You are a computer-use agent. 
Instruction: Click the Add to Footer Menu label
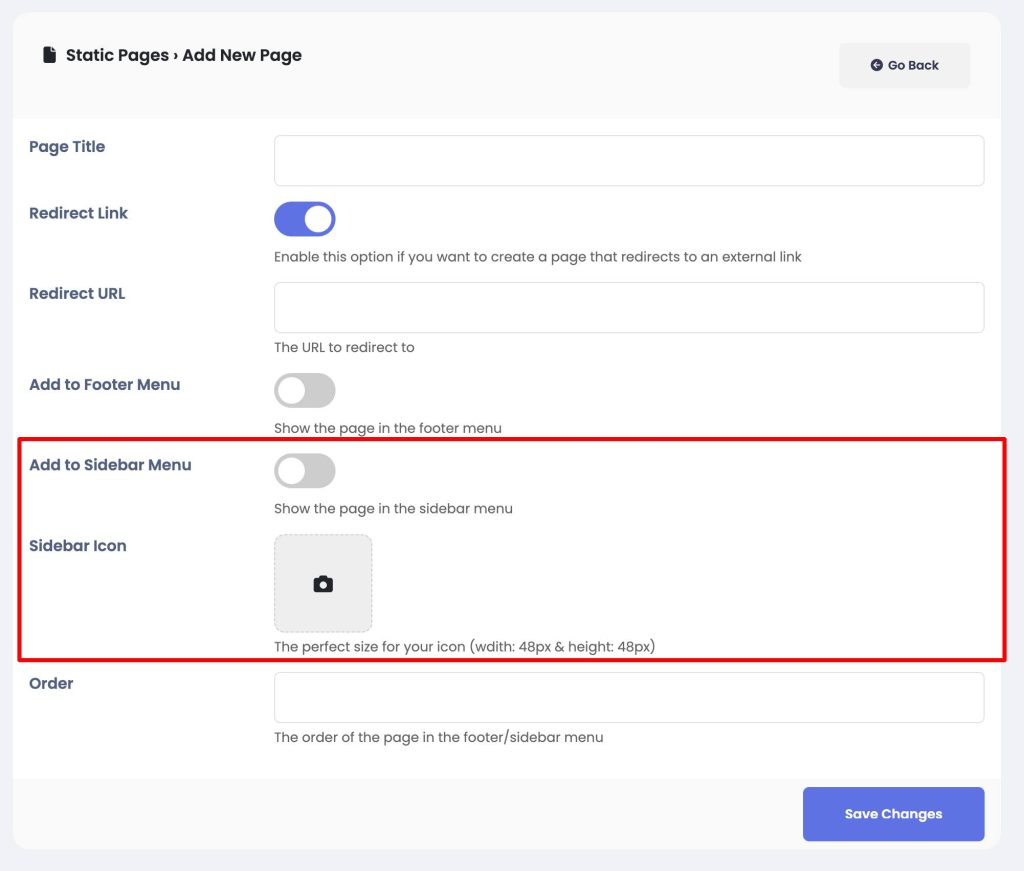click(104, 385)
